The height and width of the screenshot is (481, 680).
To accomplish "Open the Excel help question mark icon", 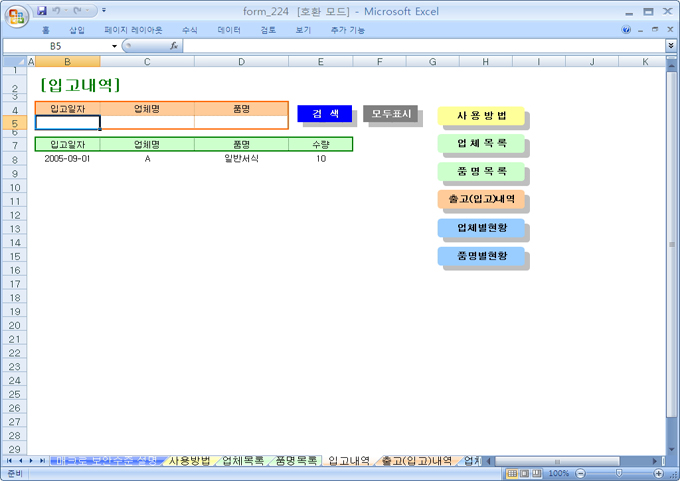I will click(627, 30).
